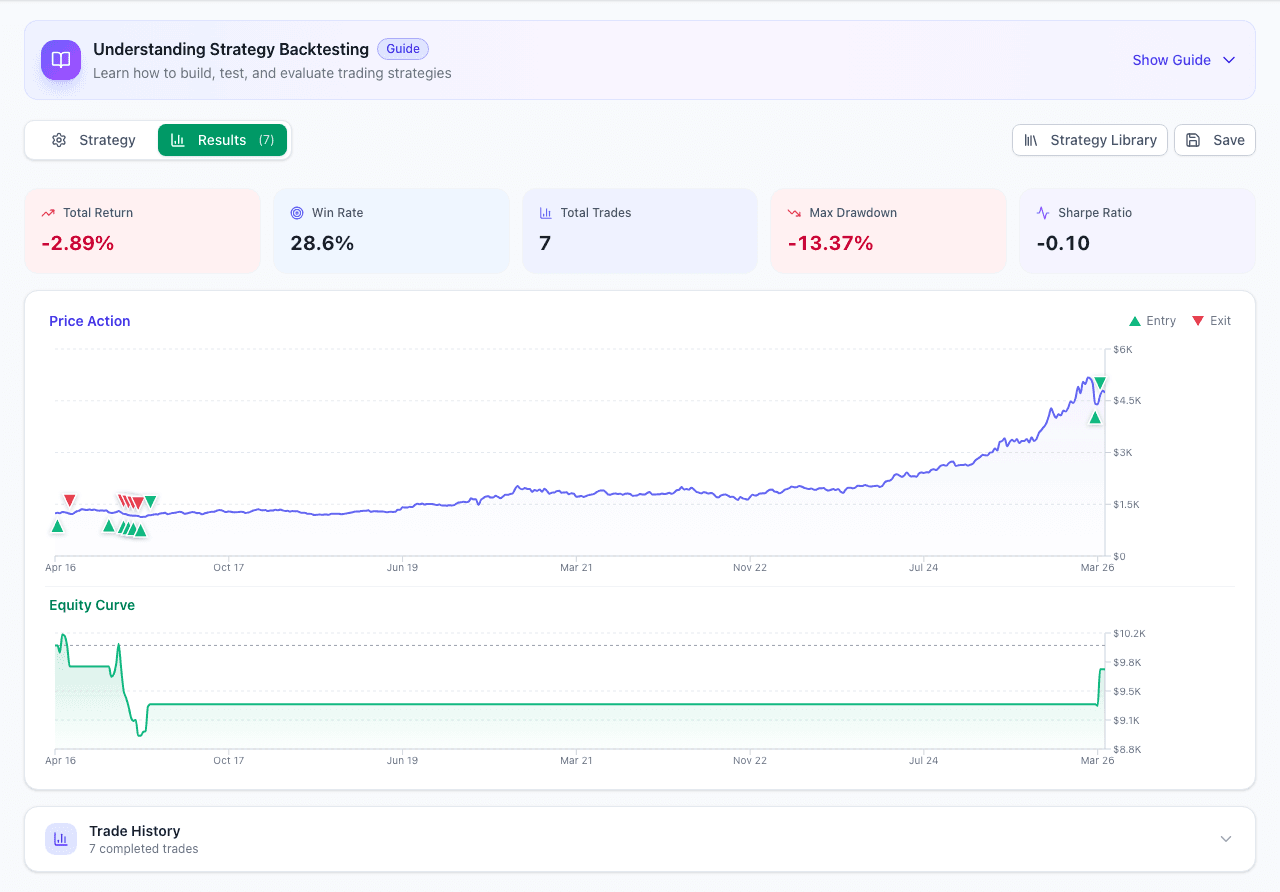Click the downward trend icon beside Max Drawdown
Viewport: 1280px width, 892px height.
tap(793, 212)
